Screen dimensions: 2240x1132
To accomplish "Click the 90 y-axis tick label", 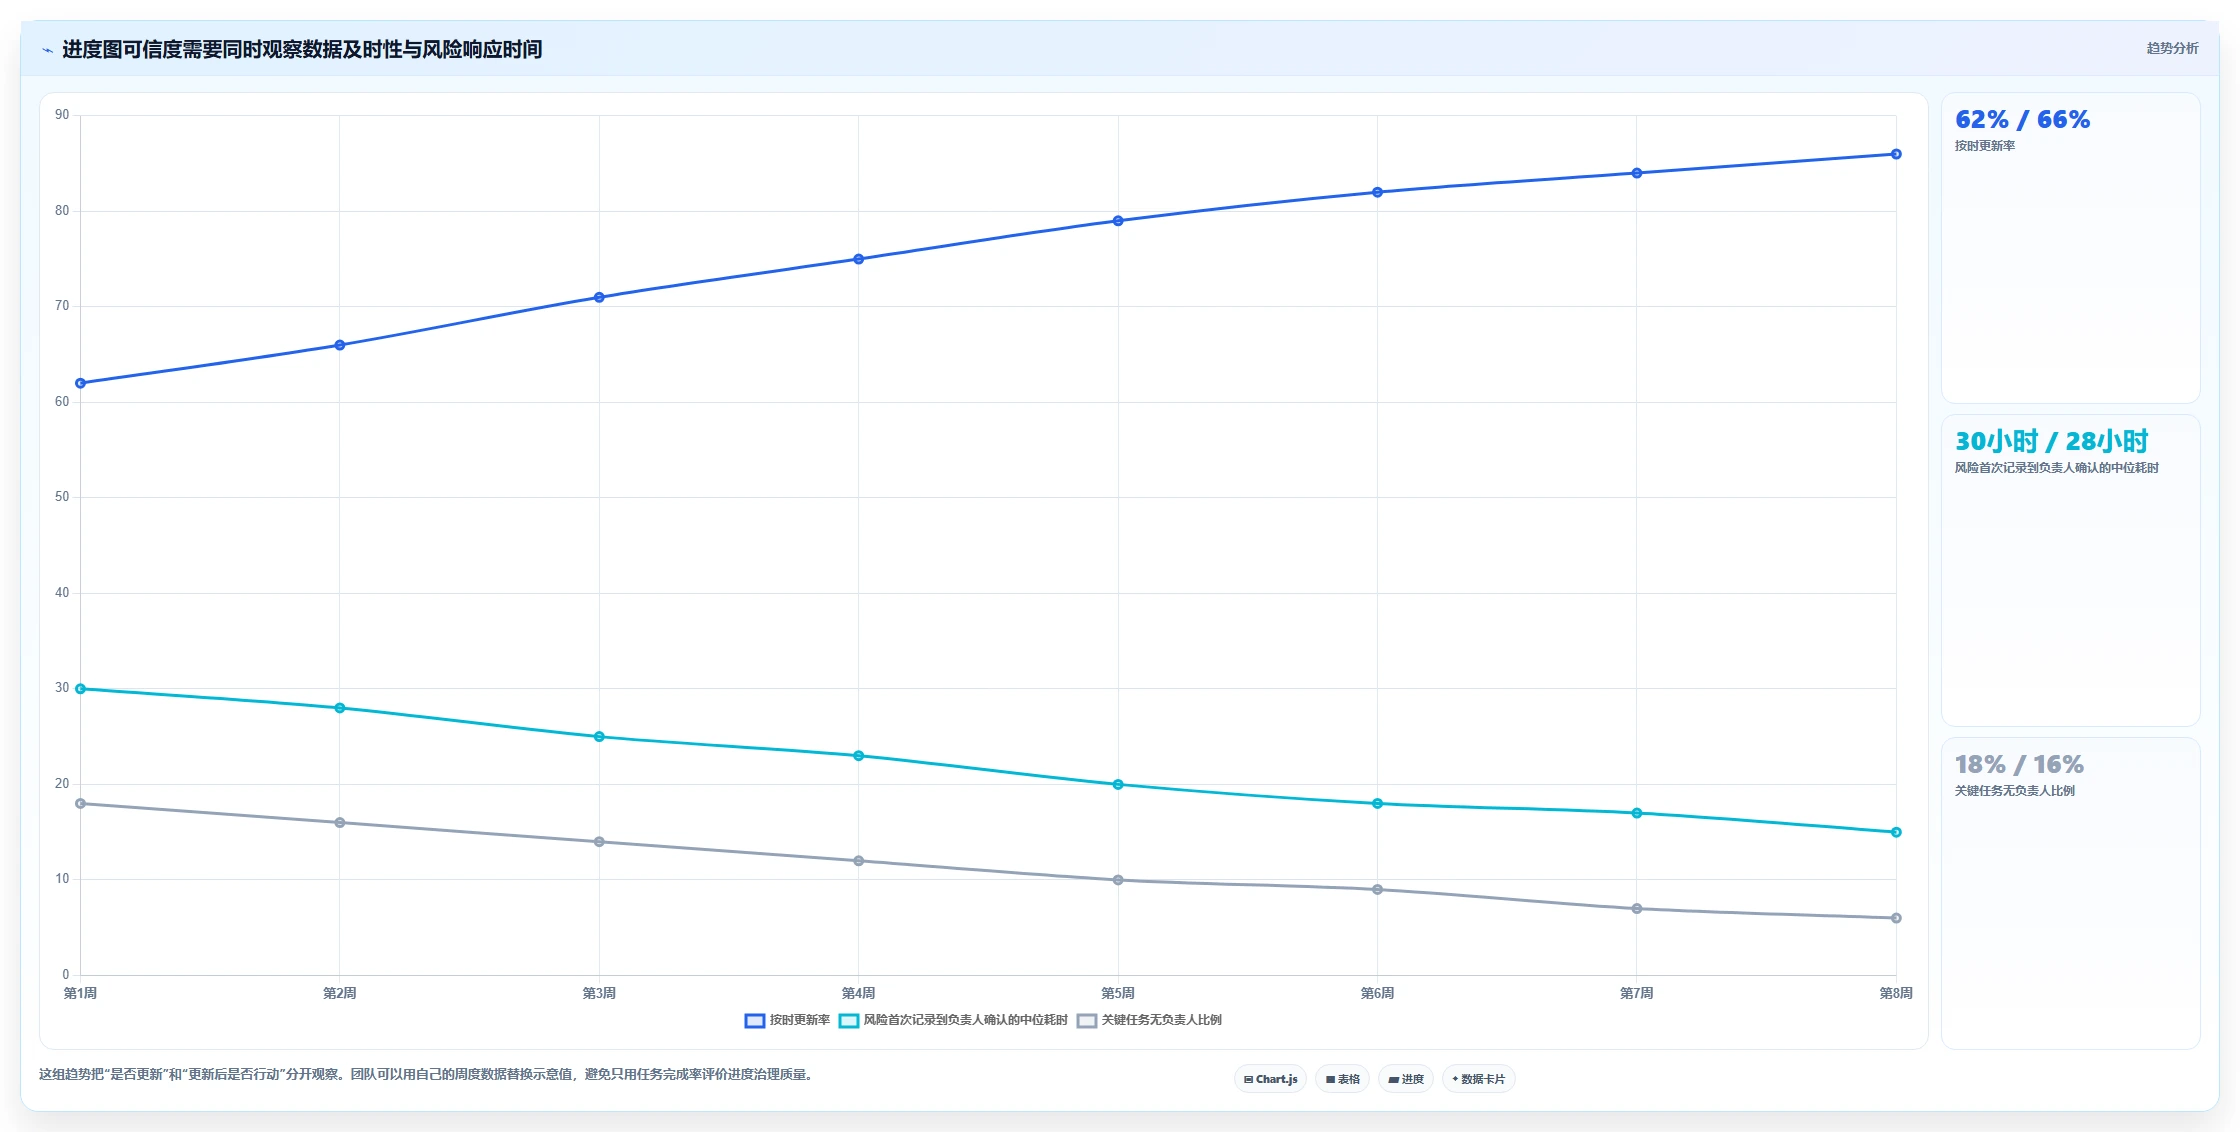I will tap(62, 115).
